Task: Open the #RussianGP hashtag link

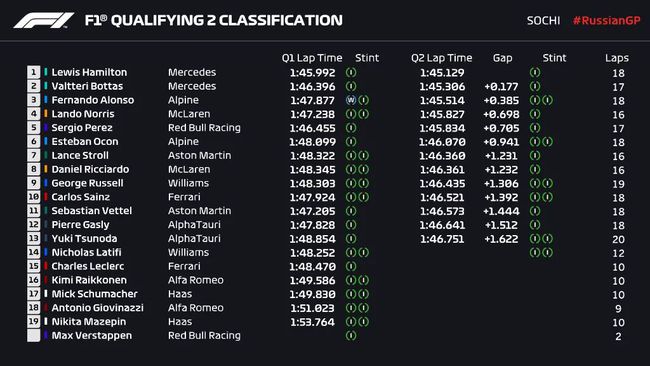Action: pyautogui.click(x=606, y=20)
